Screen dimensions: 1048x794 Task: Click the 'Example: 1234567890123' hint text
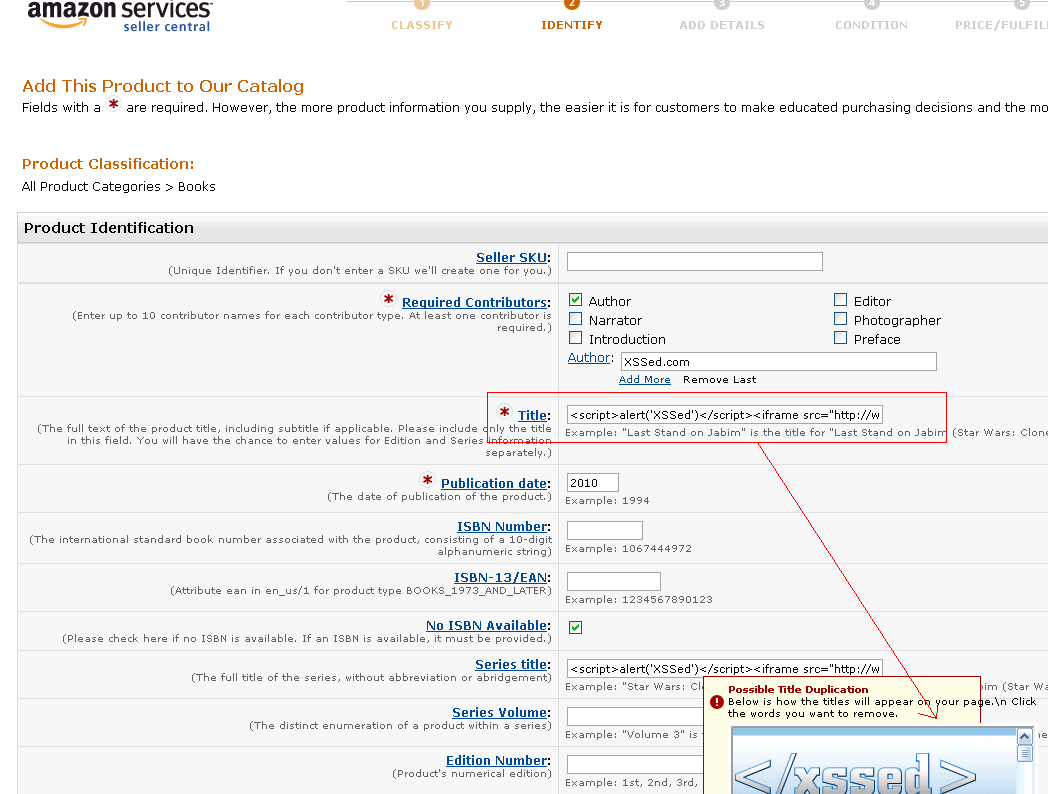(x=639, y=600)
